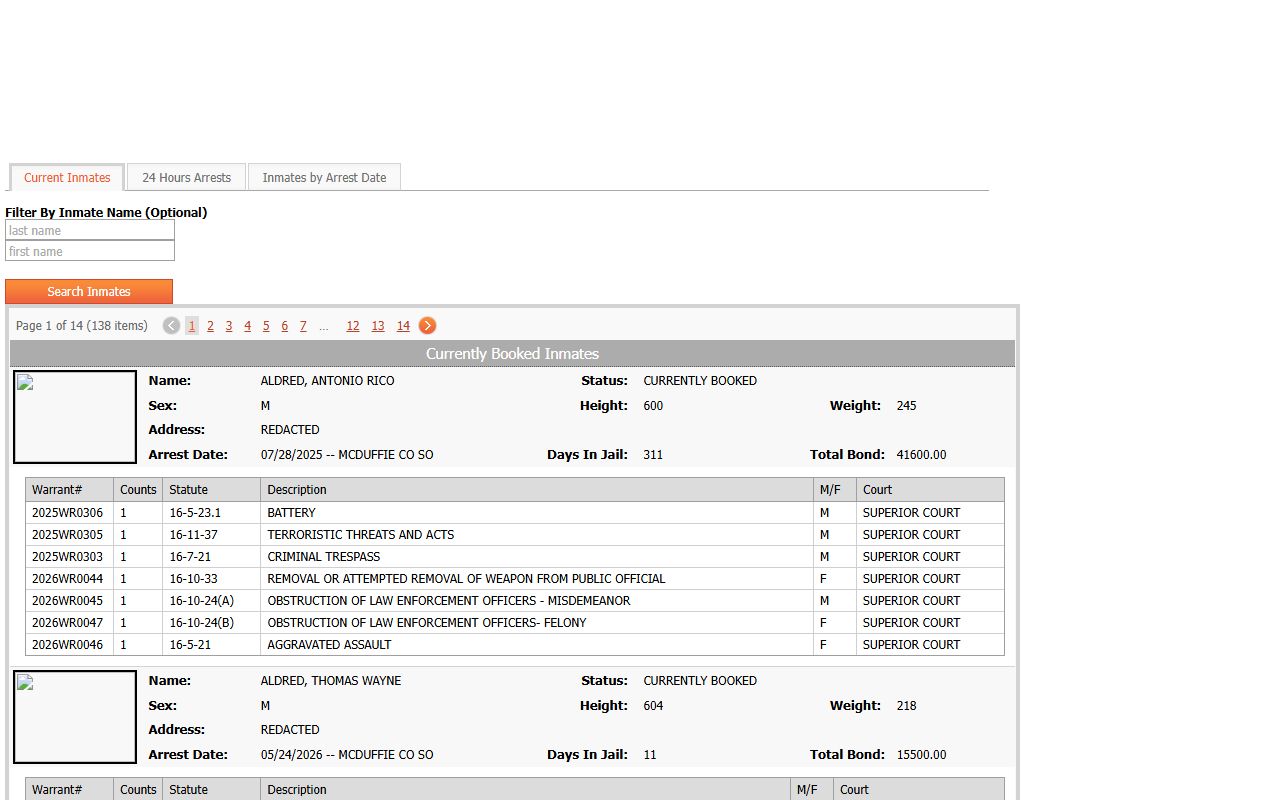Click the grey previous-page arrow

tap(171, 326)
